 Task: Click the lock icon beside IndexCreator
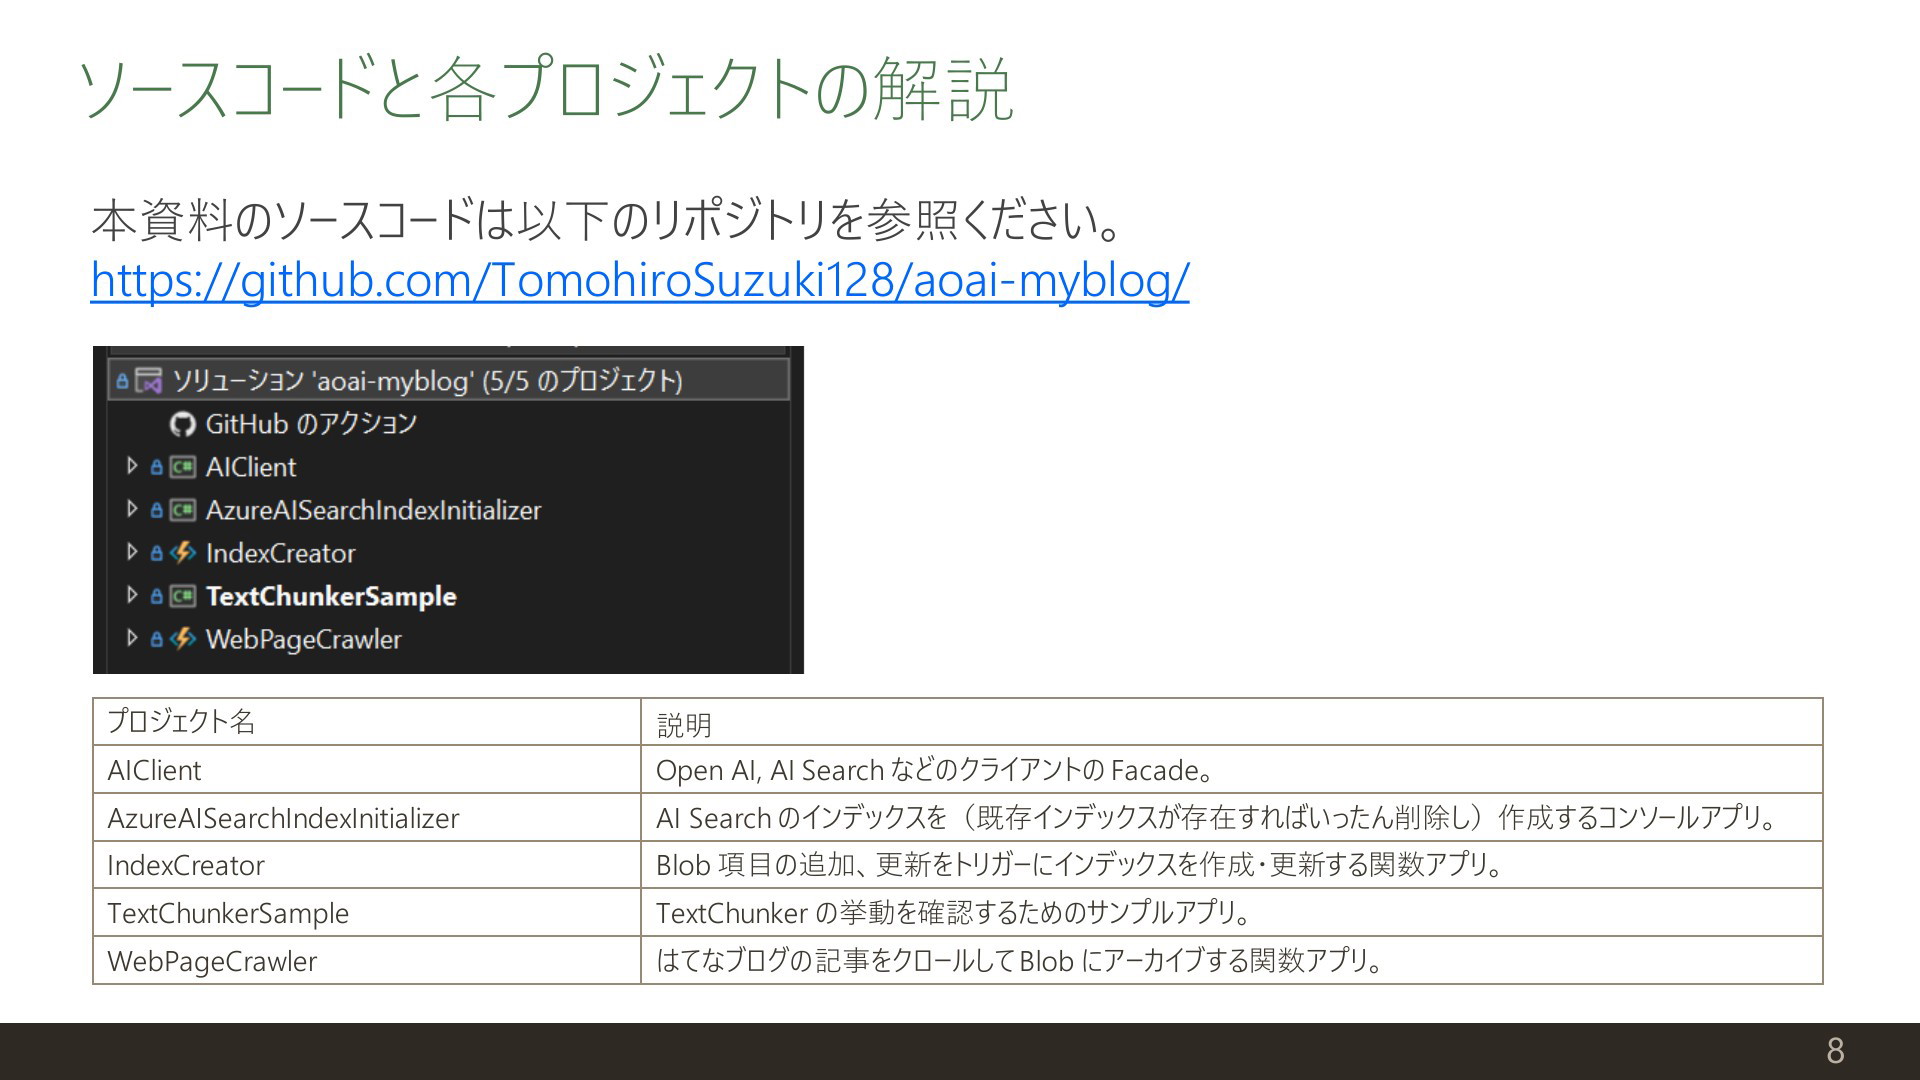click(x=156, y=553)
